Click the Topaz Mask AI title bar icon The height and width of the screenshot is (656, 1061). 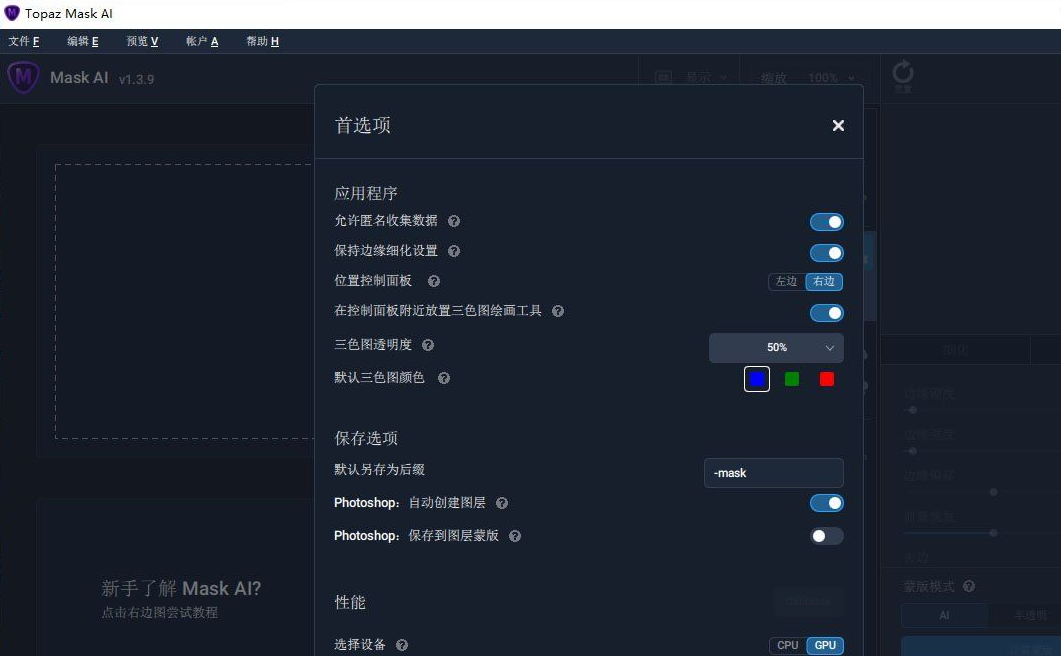pyautogui.click(x=12, y=13)
